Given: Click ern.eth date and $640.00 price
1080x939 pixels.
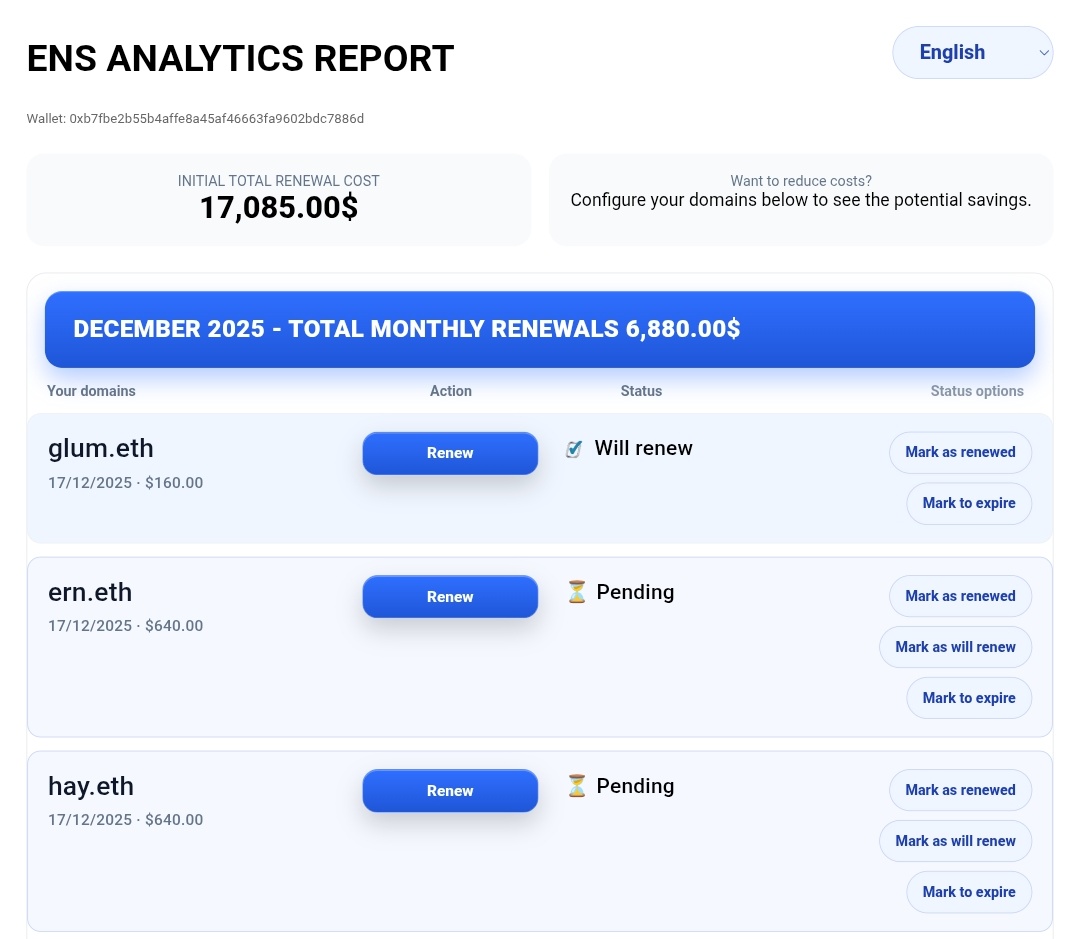Looking at the screenshot, I should click(x=125, y=626).
